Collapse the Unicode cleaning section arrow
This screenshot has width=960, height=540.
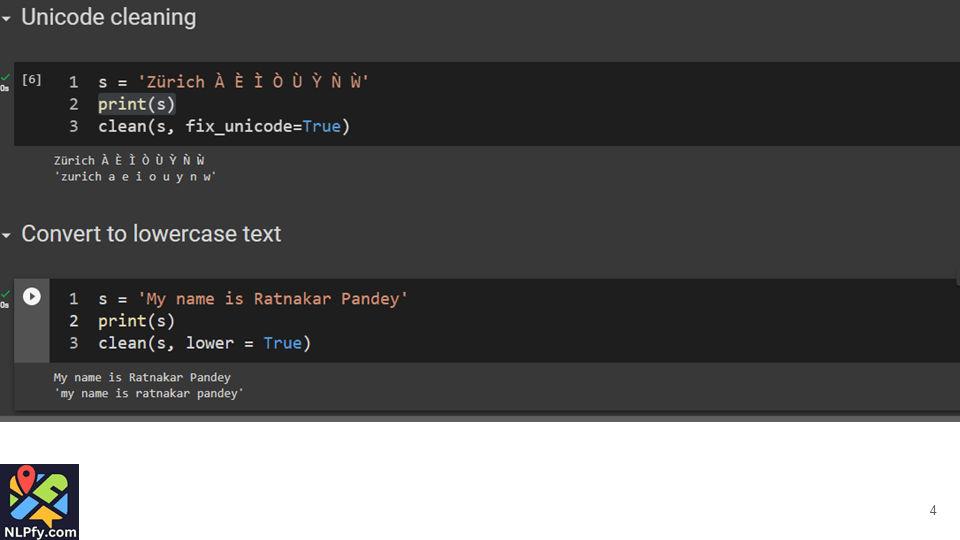[x=7, y=19]
